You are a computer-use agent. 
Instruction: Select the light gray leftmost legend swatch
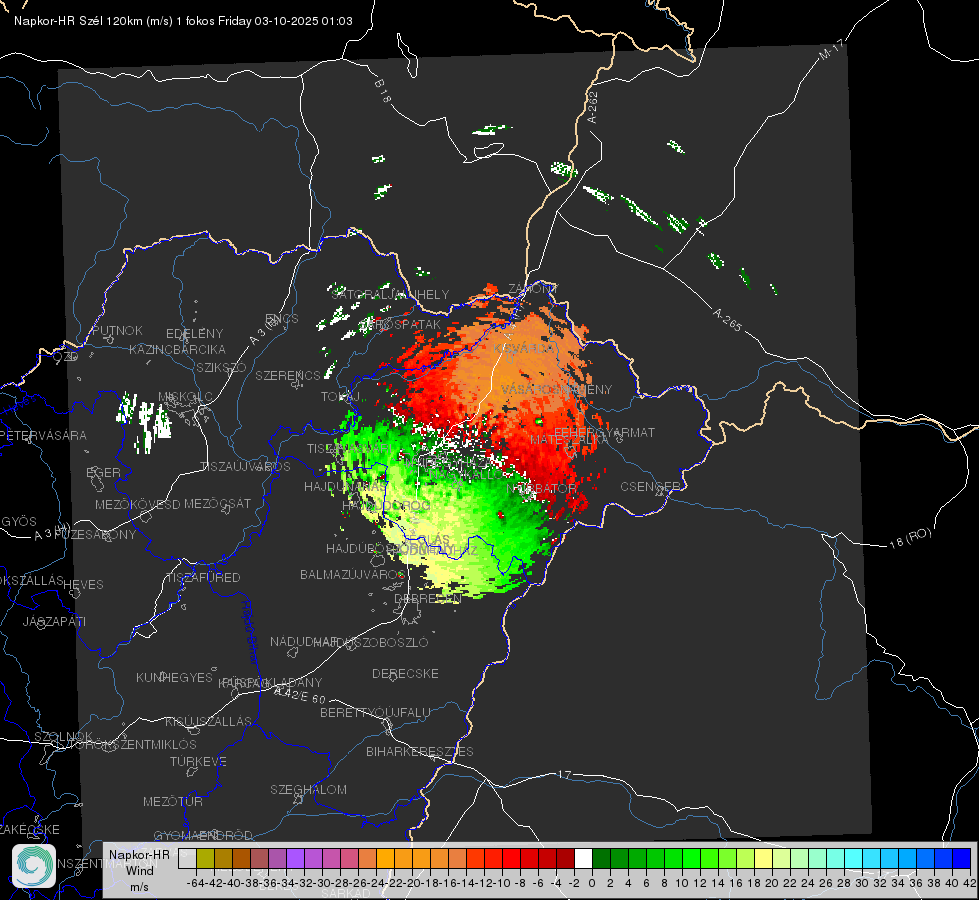[187, 858]
